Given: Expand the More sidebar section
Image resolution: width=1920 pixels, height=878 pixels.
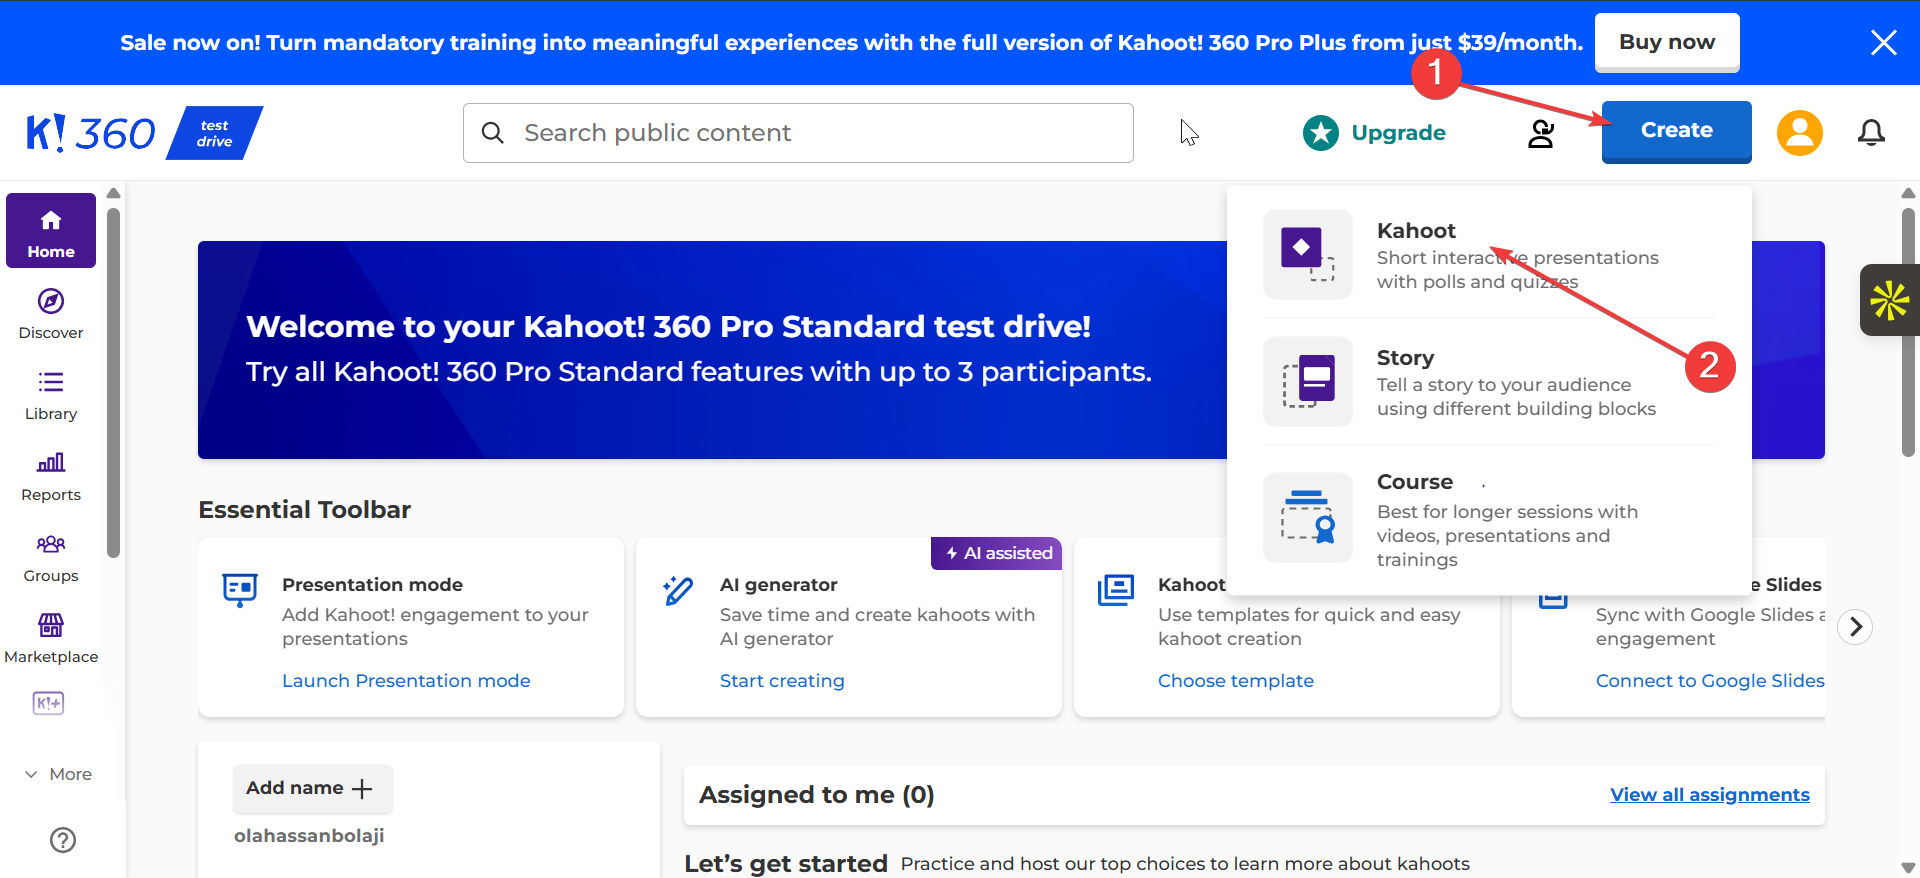Looking at the screenshot, I should pos(58,774).
